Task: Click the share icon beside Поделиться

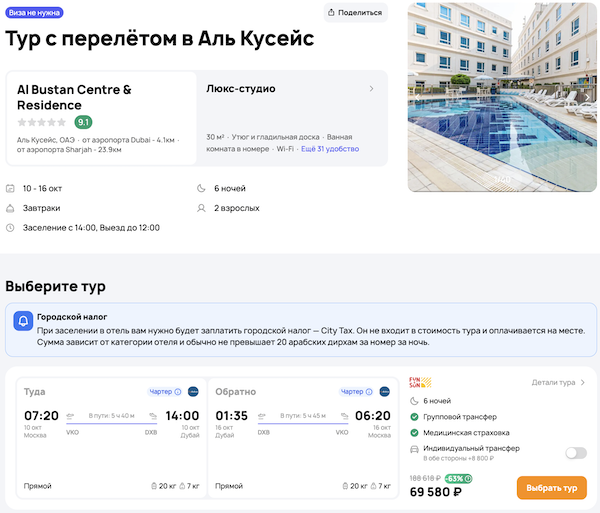Action: [x=332, y=13]
